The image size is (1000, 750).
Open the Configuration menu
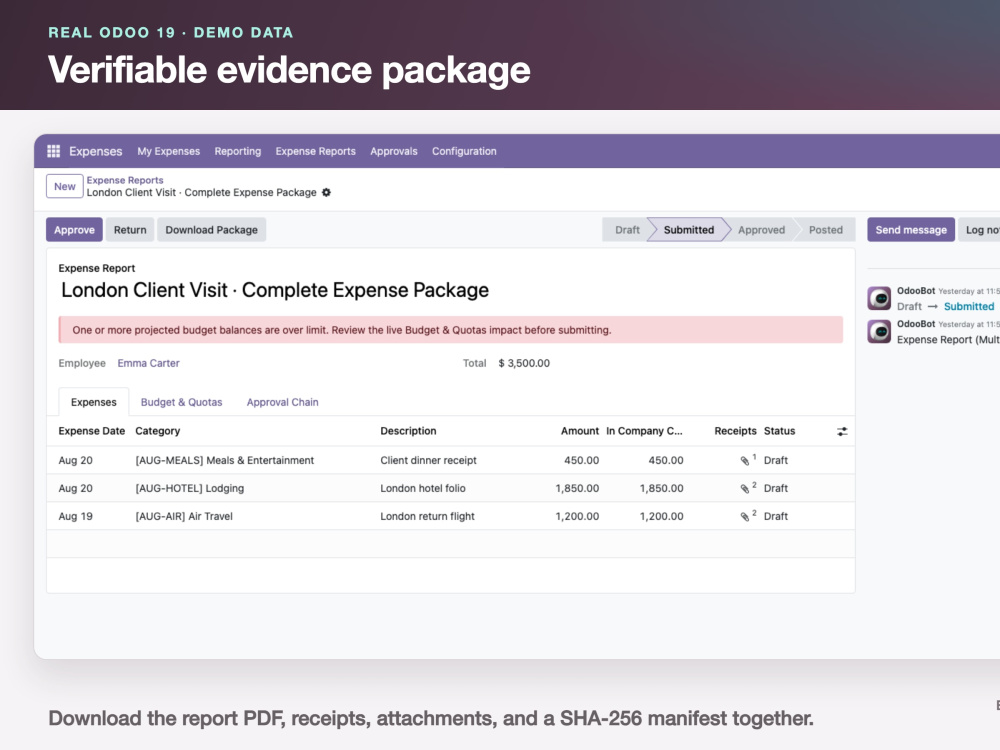coord(464,151)
